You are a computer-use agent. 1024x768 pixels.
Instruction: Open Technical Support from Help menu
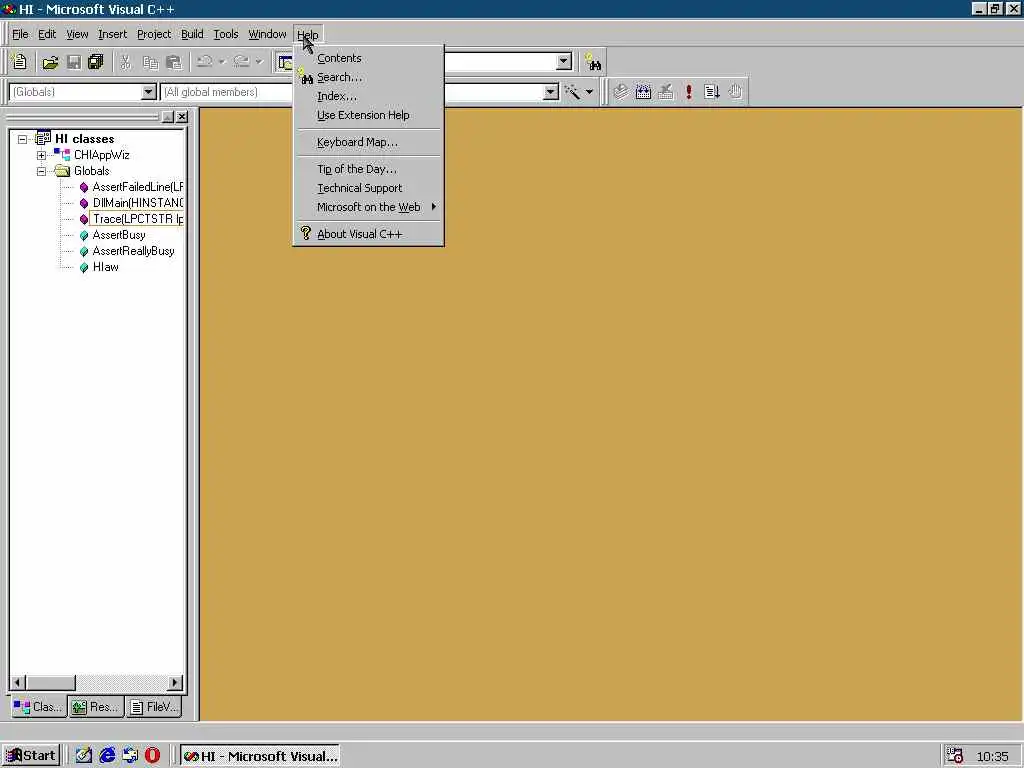369,188
